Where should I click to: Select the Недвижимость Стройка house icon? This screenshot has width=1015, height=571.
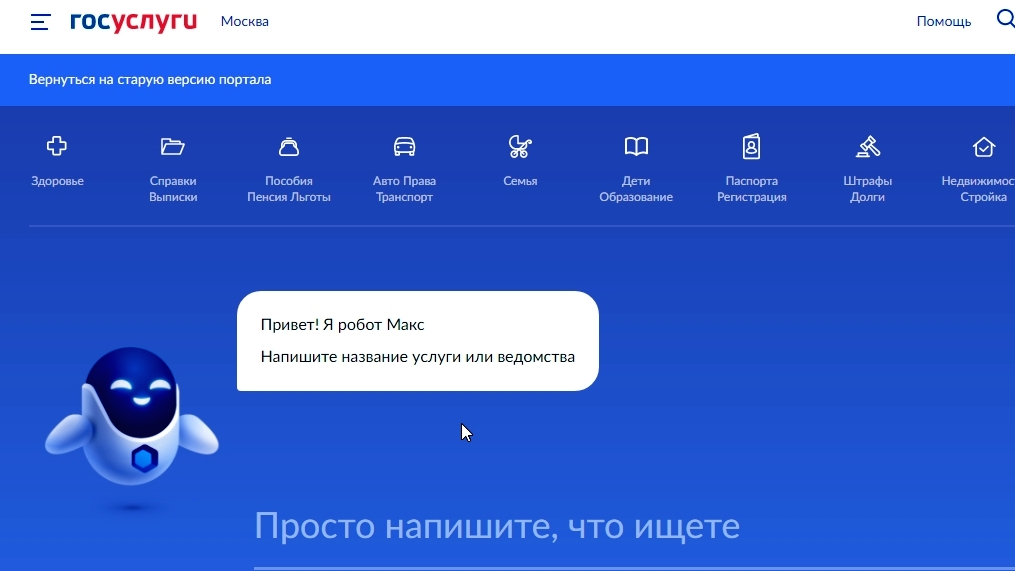click(x=983, y=147)
